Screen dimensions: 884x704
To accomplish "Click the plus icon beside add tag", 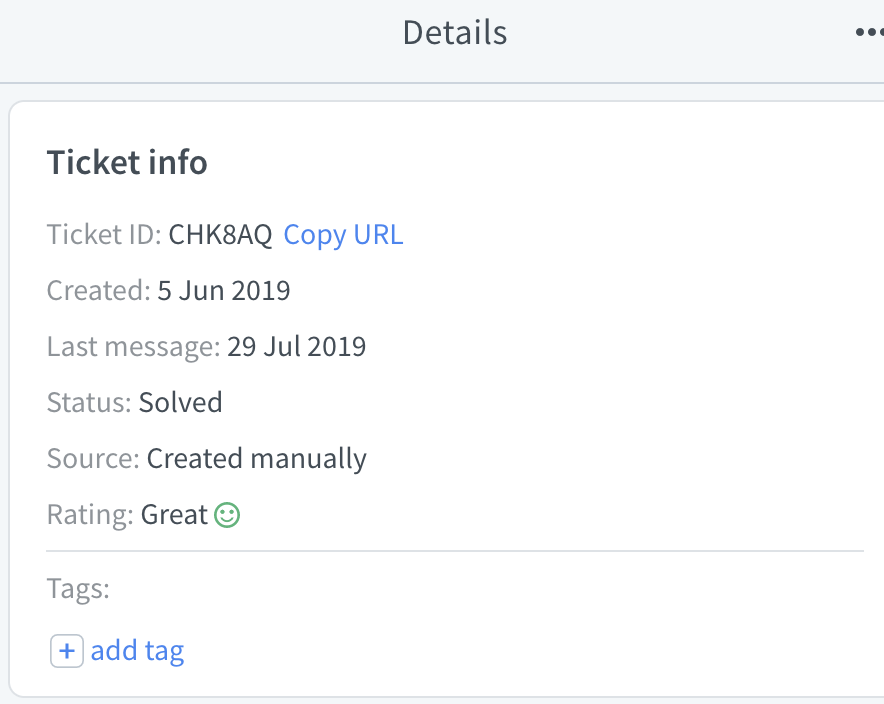I will click(67, 652).
